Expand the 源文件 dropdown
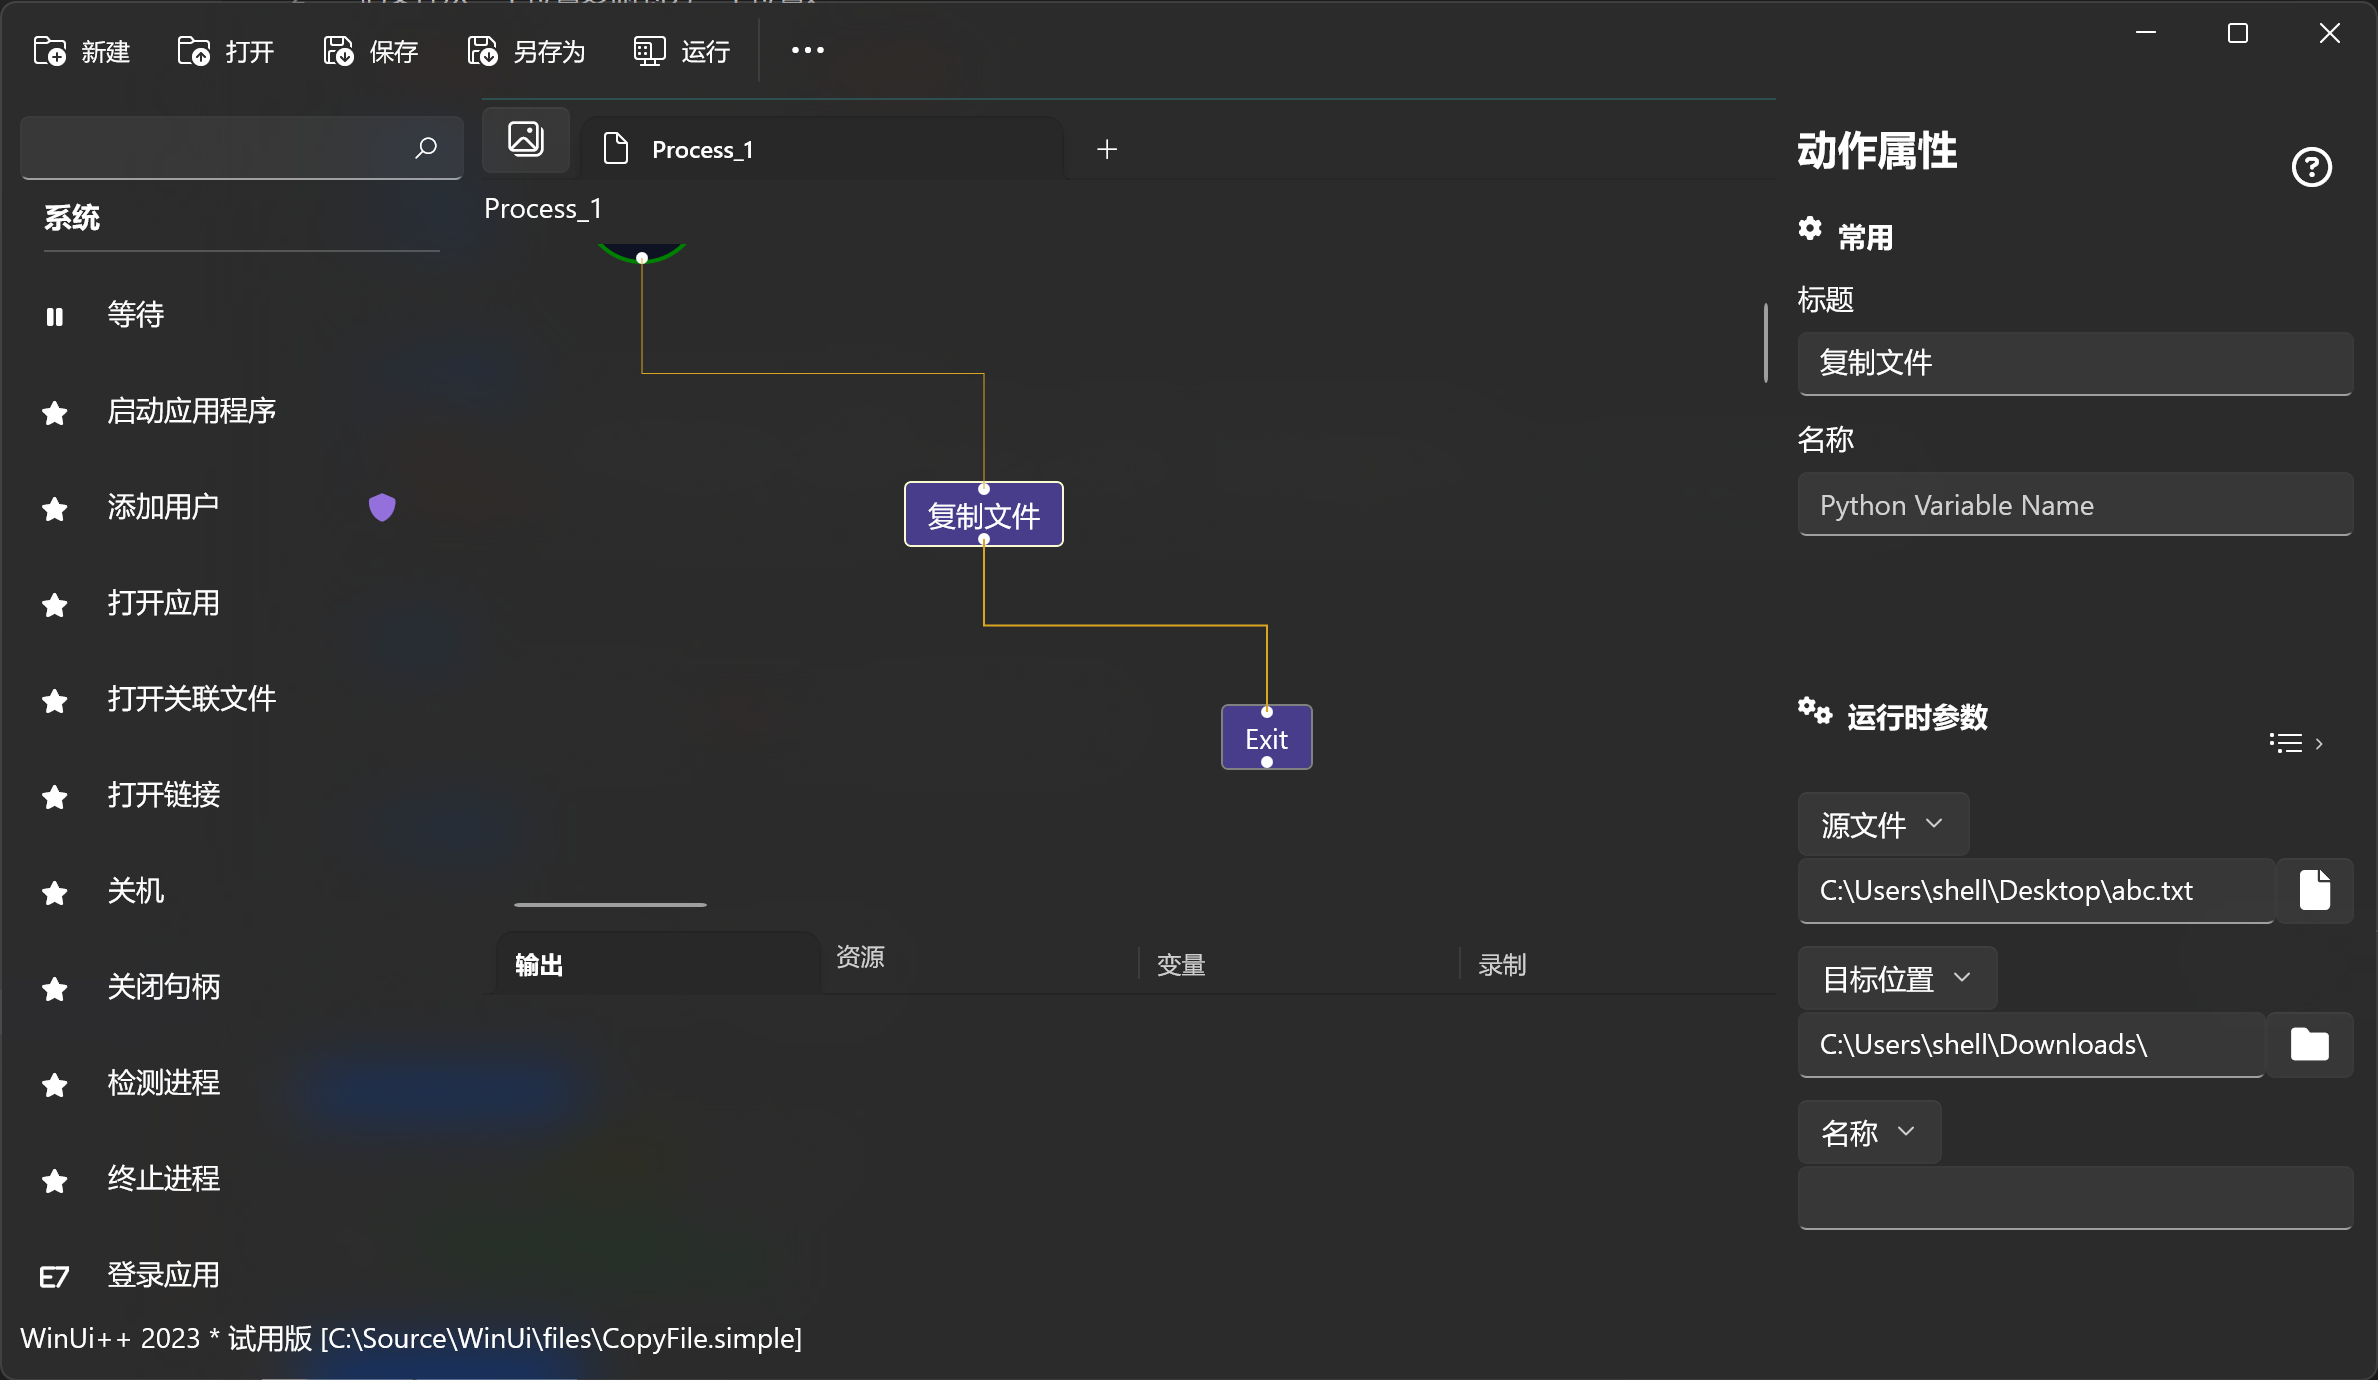Viewport: 2378px width, 1380px height. coord(1882,824)
